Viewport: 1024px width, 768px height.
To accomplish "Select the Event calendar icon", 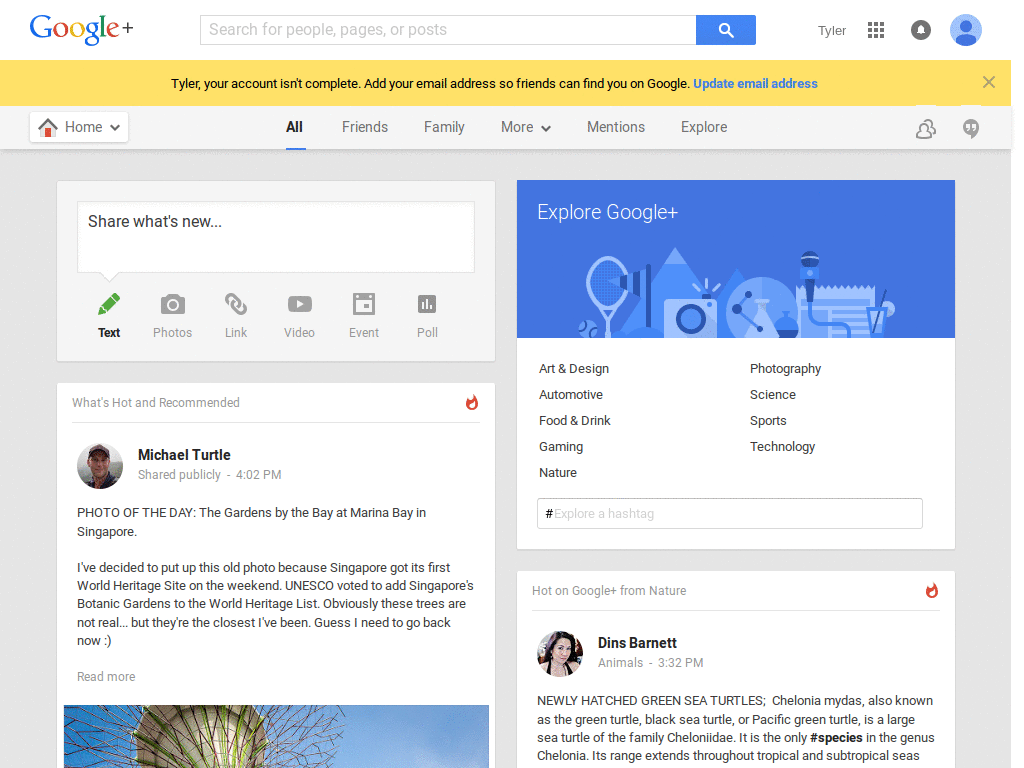I will click(364, 304).
